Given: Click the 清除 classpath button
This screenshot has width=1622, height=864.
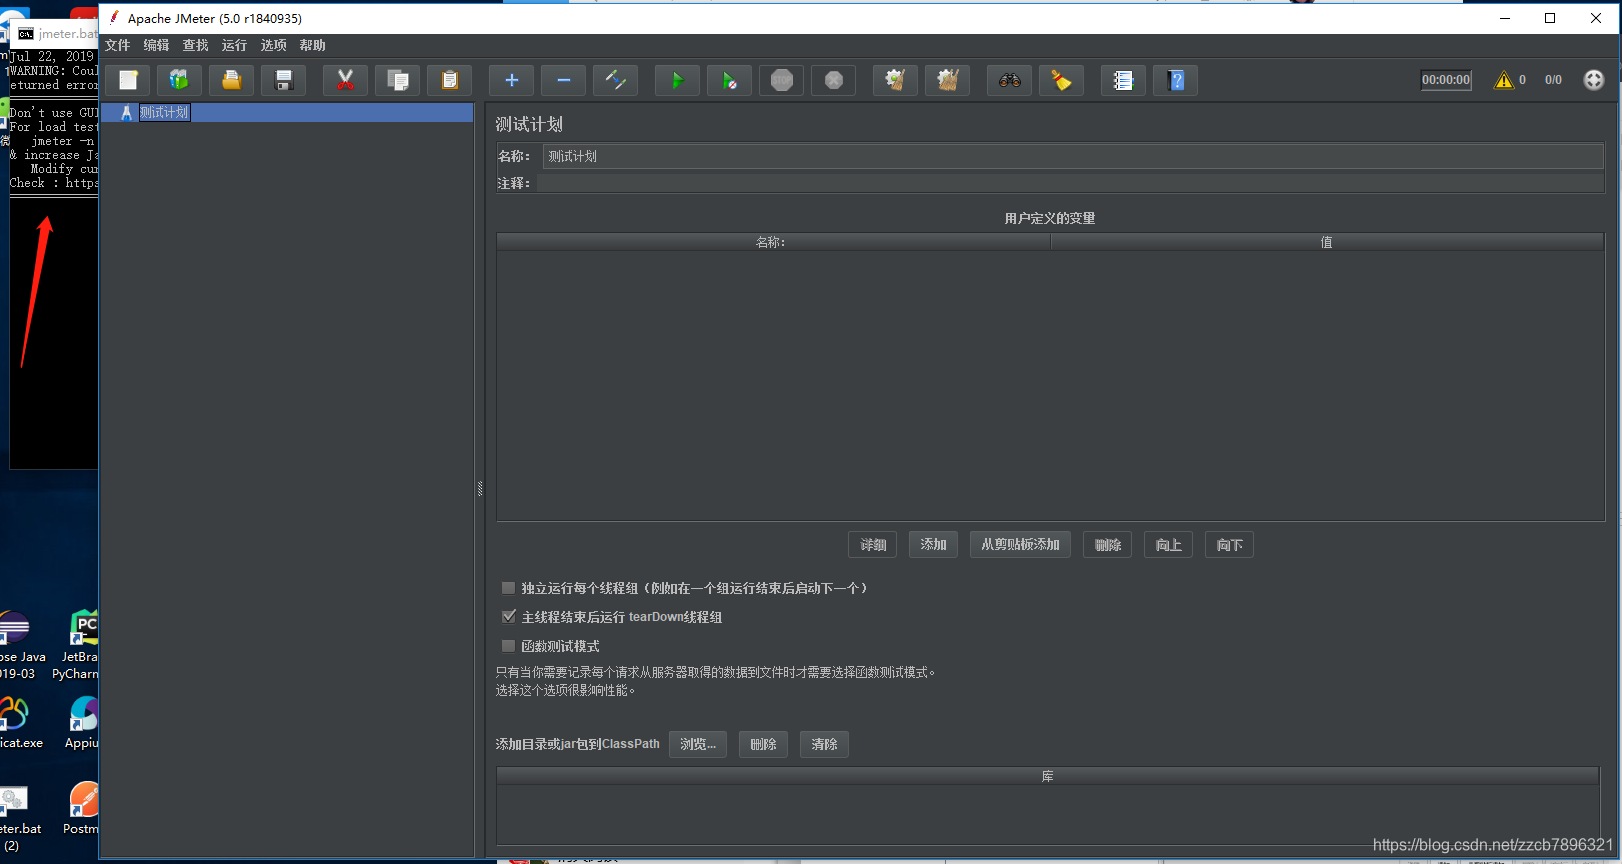Looking at the screenshot, I should pos(824,744).
